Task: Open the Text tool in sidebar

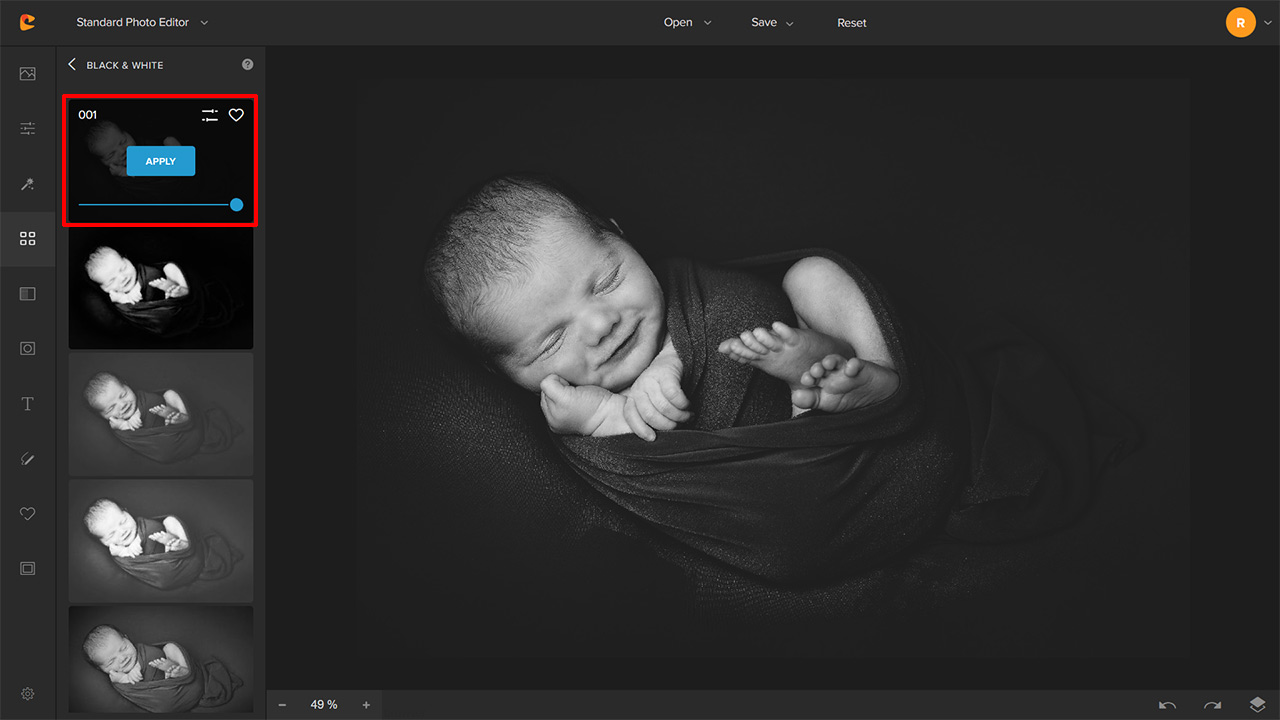Action: 27,404
